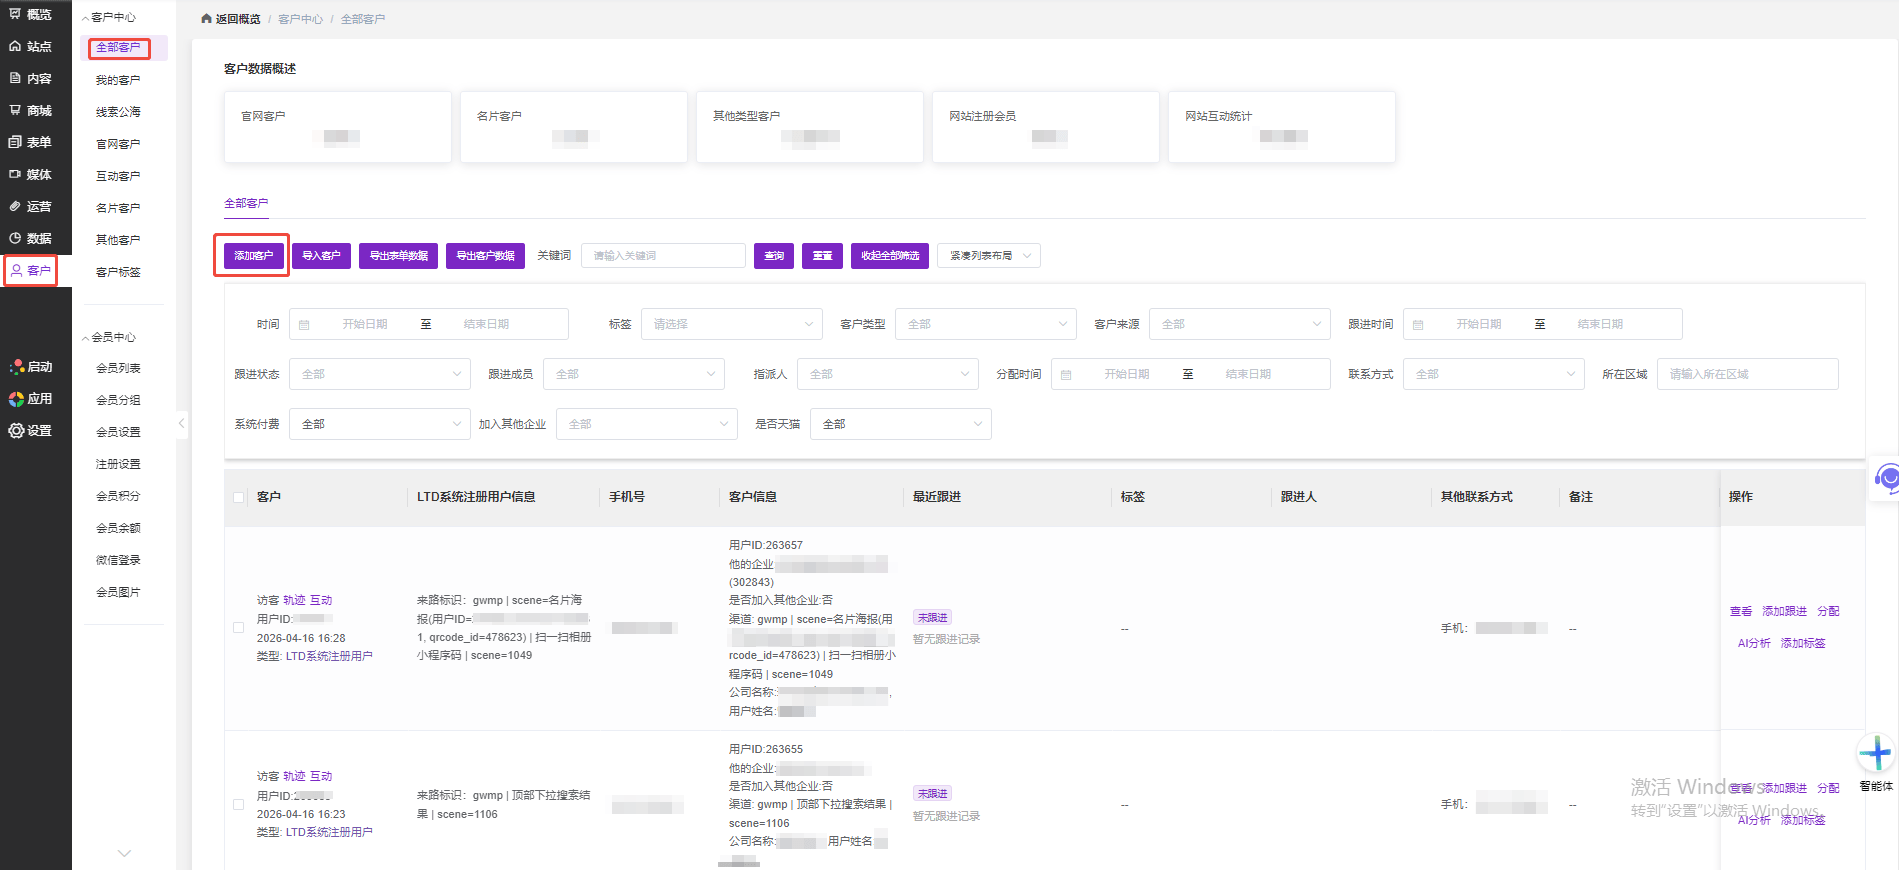Check the second customer row checkbox

coord(238,804)
